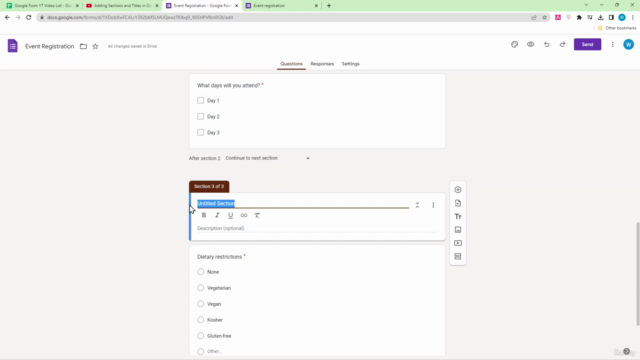Bookmark this page with the star

point(544,17)
